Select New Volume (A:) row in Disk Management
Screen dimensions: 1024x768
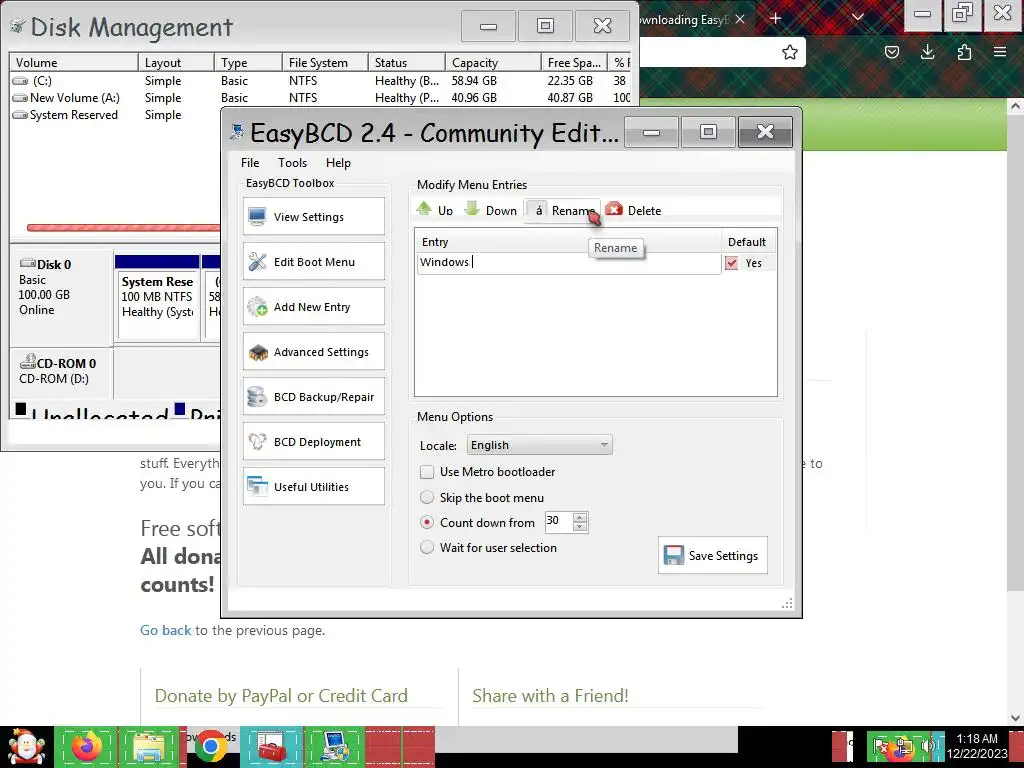pyautogui.click(x=321, y=97)
